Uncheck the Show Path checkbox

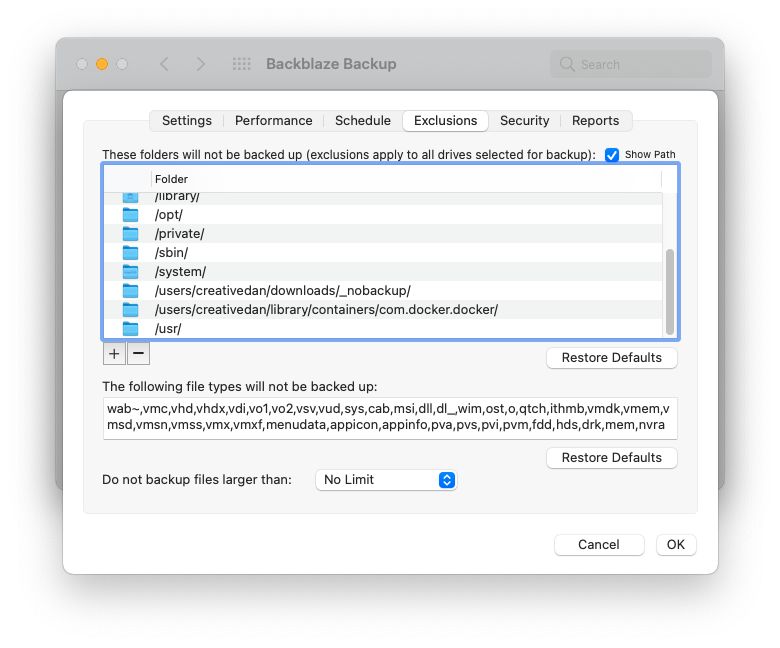(612, 155)
